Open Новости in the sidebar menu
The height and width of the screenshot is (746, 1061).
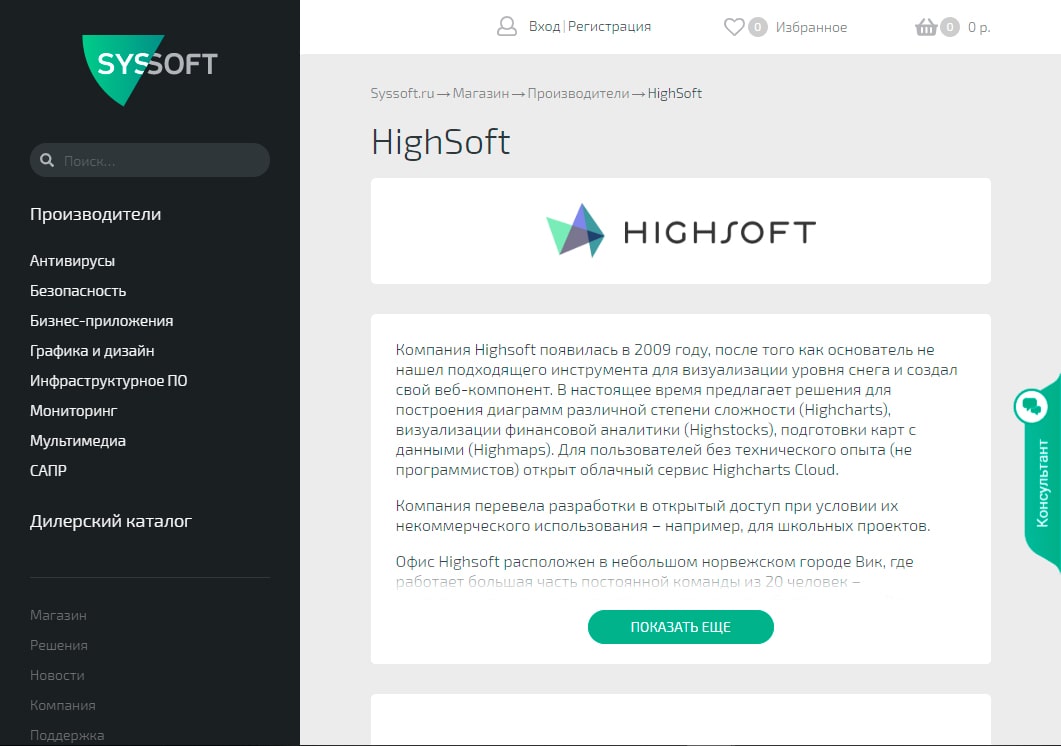coord(57,675)
